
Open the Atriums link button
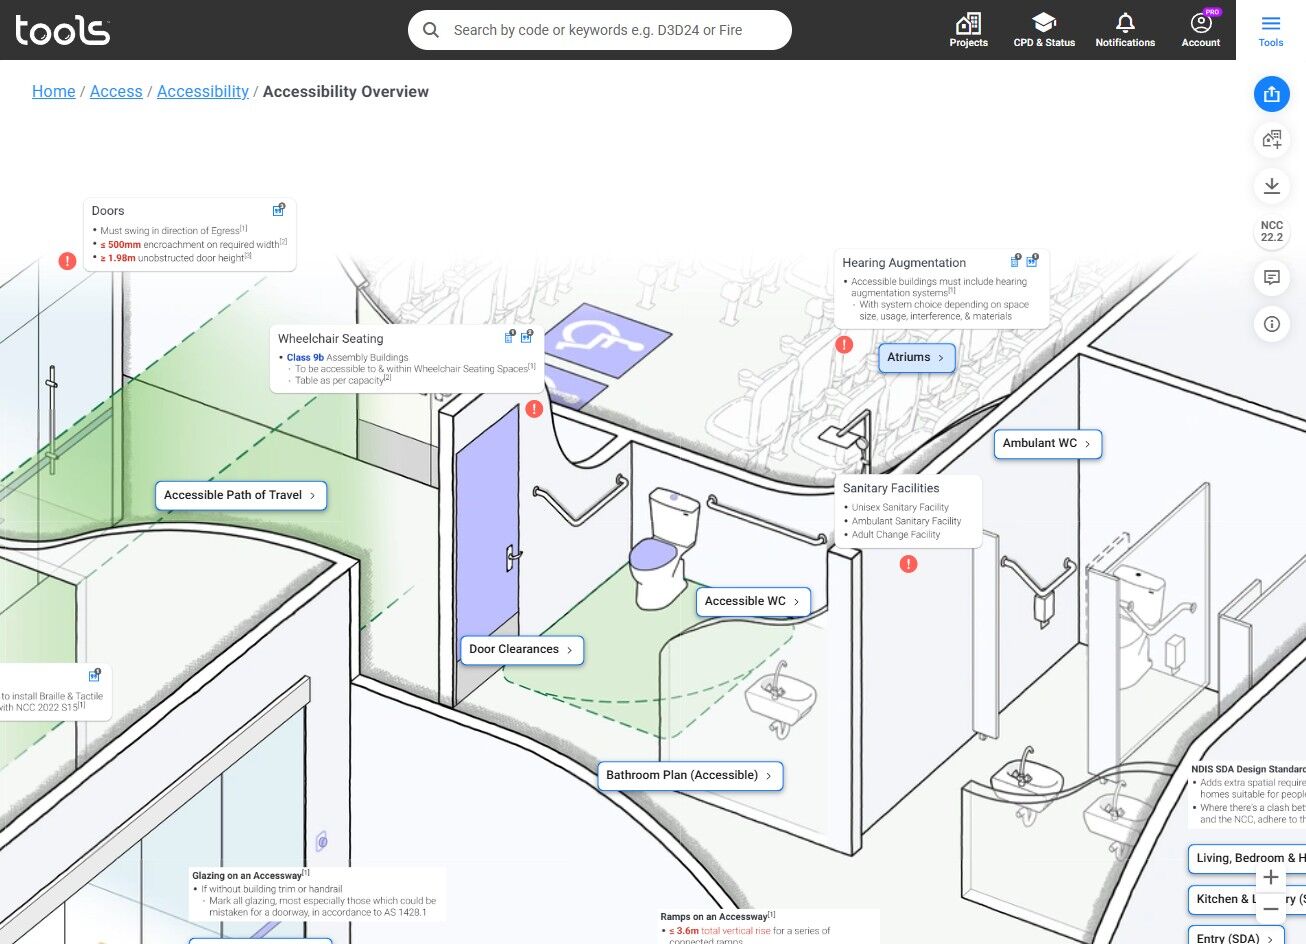pyautogui.click(x=917, y=358)
